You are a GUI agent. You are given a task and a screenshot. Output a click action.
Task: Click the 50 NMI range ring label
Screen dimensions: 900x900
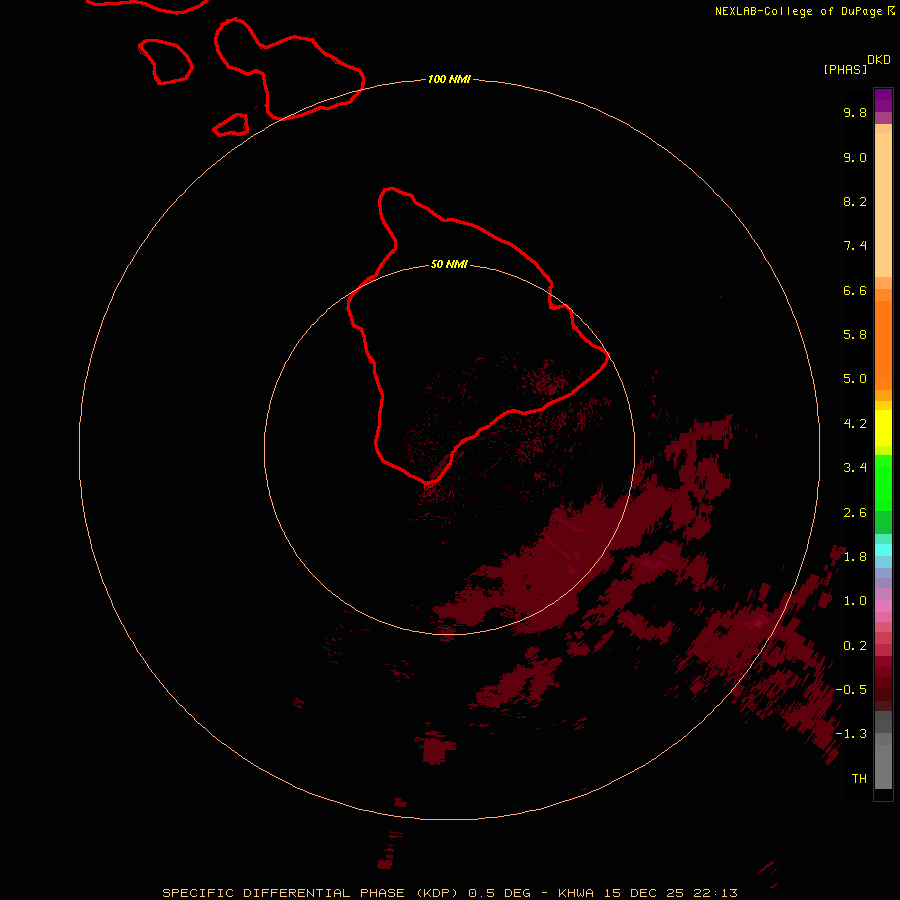(449, 264)
